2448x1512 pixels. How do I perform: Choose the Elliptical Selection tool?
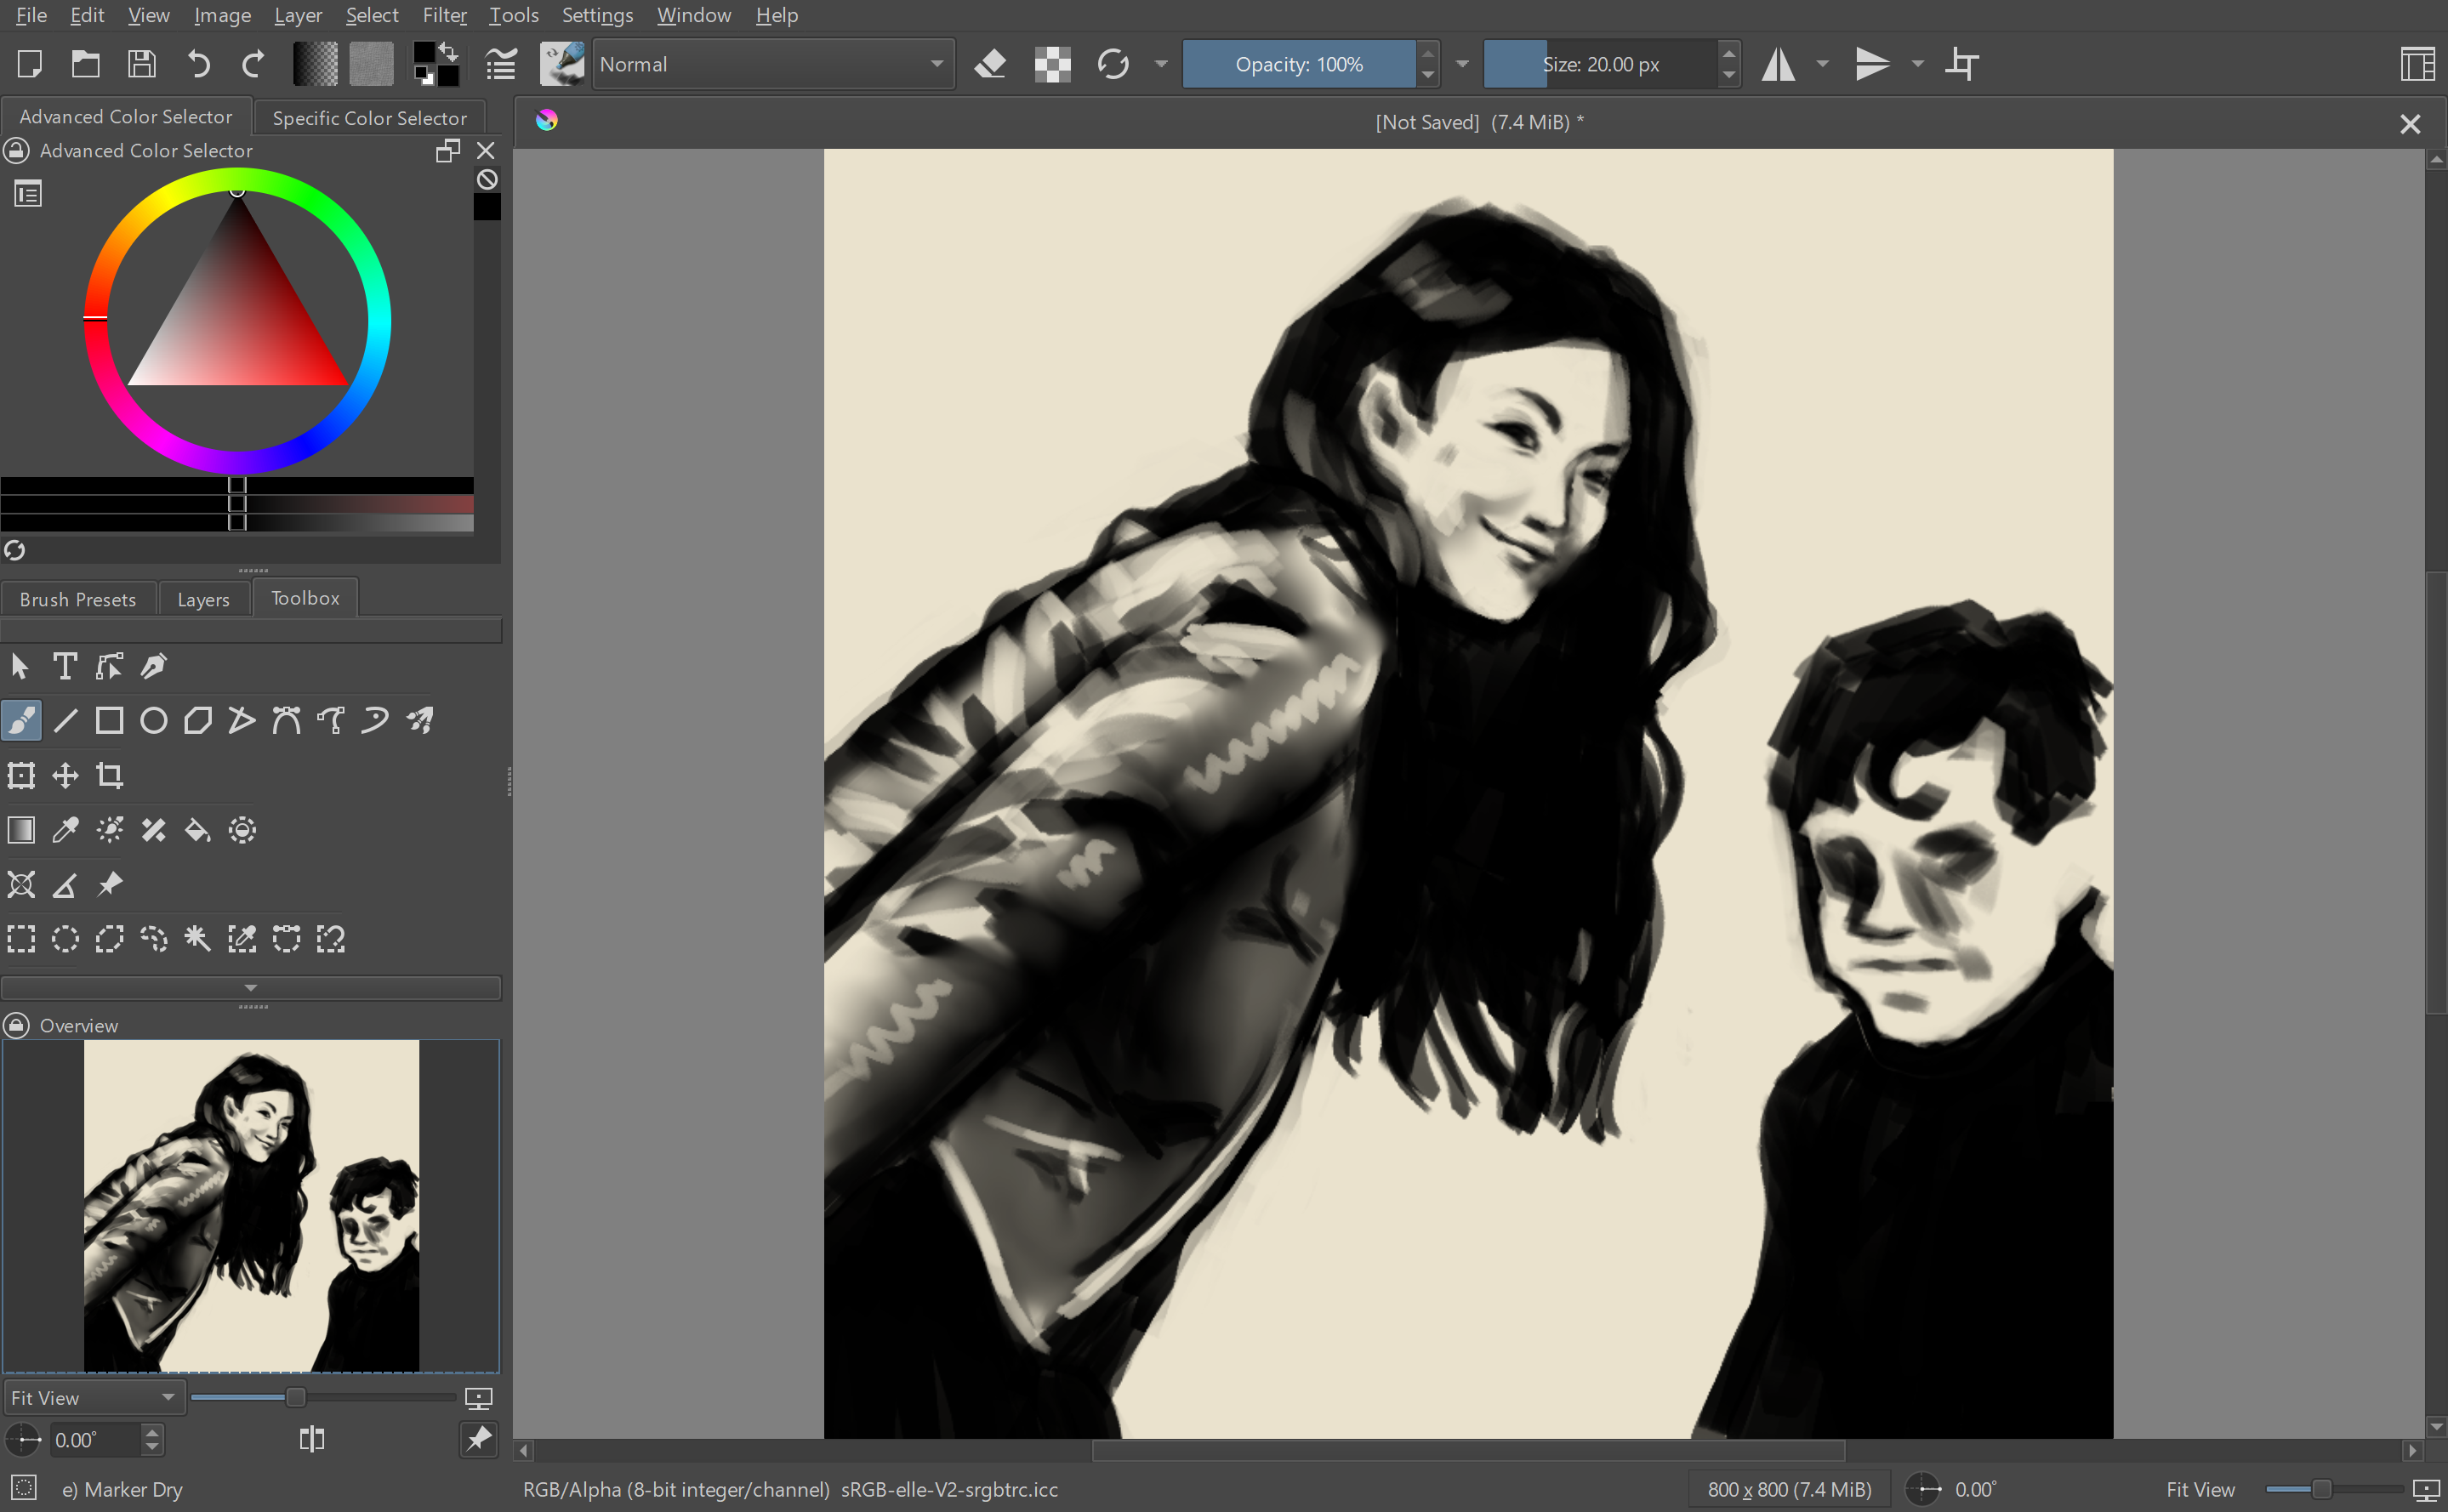point(66,938)
